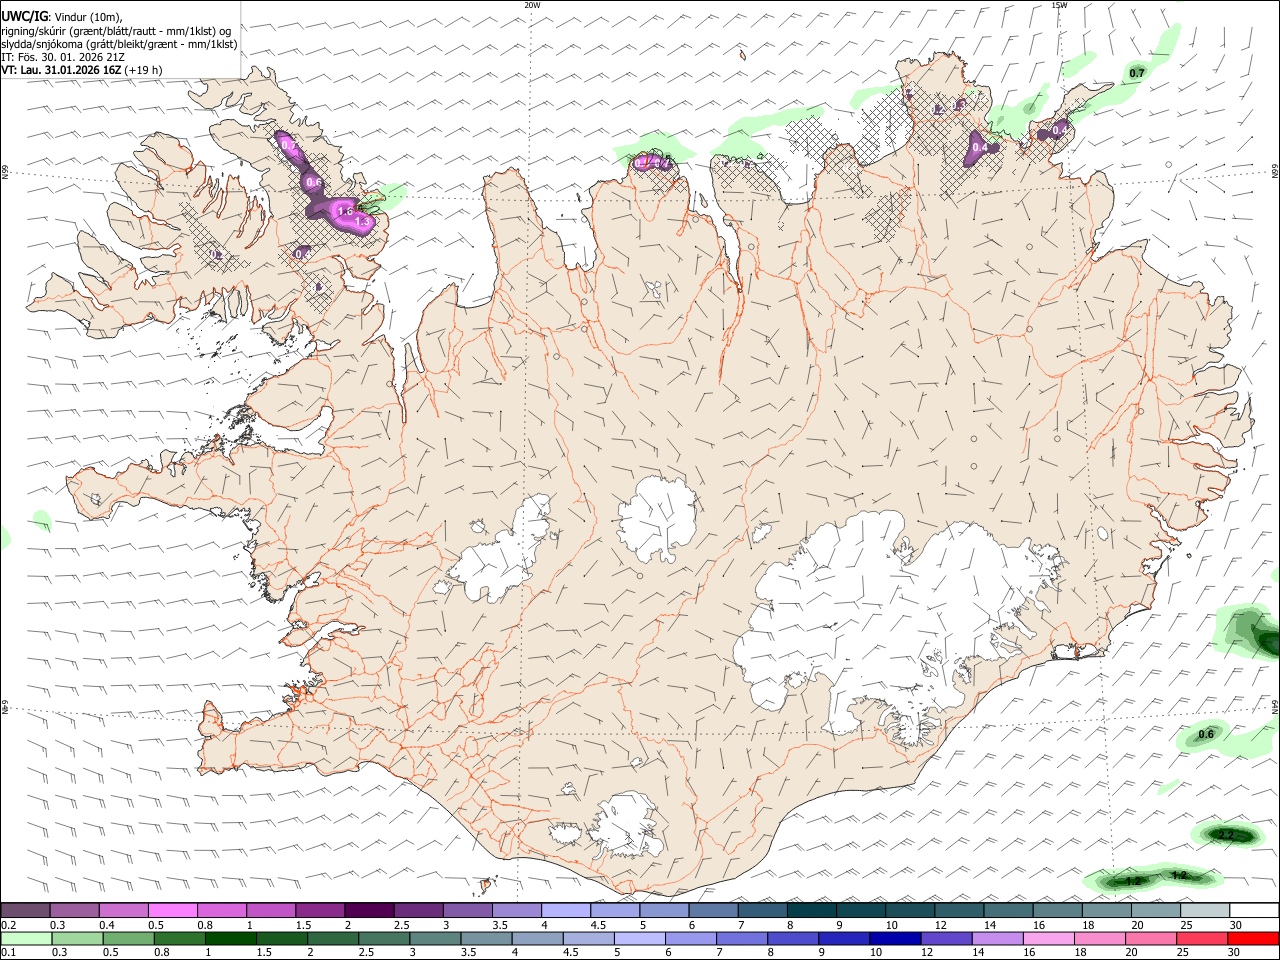Click the upper legend '0.2' label

click(8, 925)
